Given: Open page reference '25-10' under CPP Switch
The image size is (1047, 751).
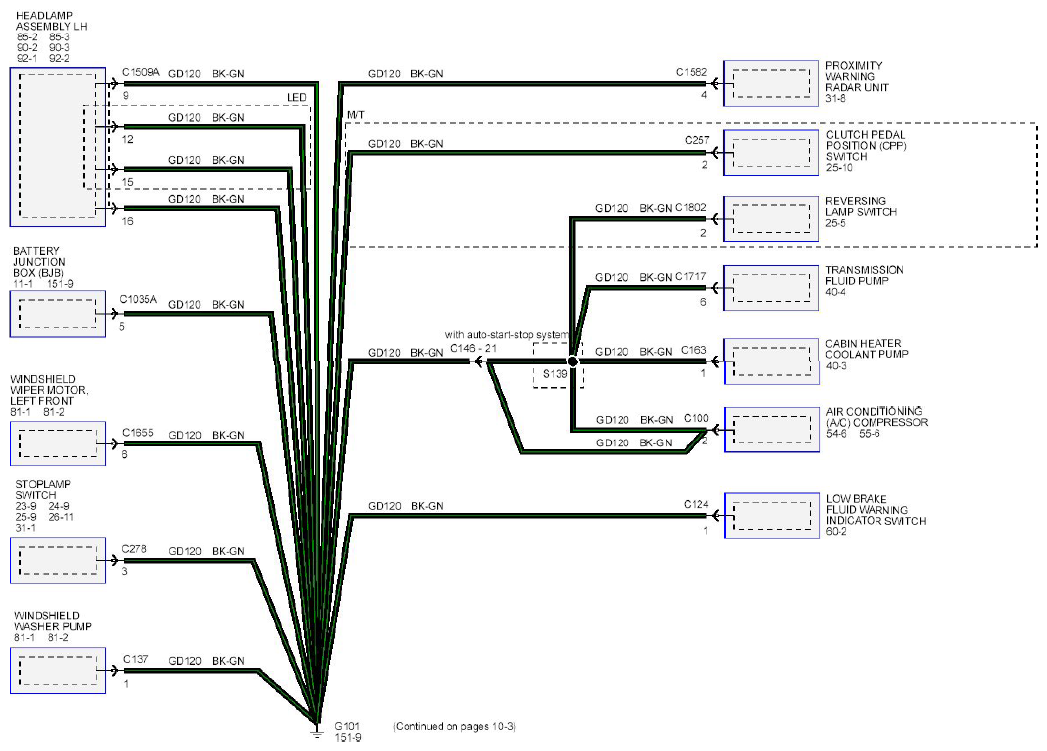Looking at the screenshot, I should tap(839, 168).
